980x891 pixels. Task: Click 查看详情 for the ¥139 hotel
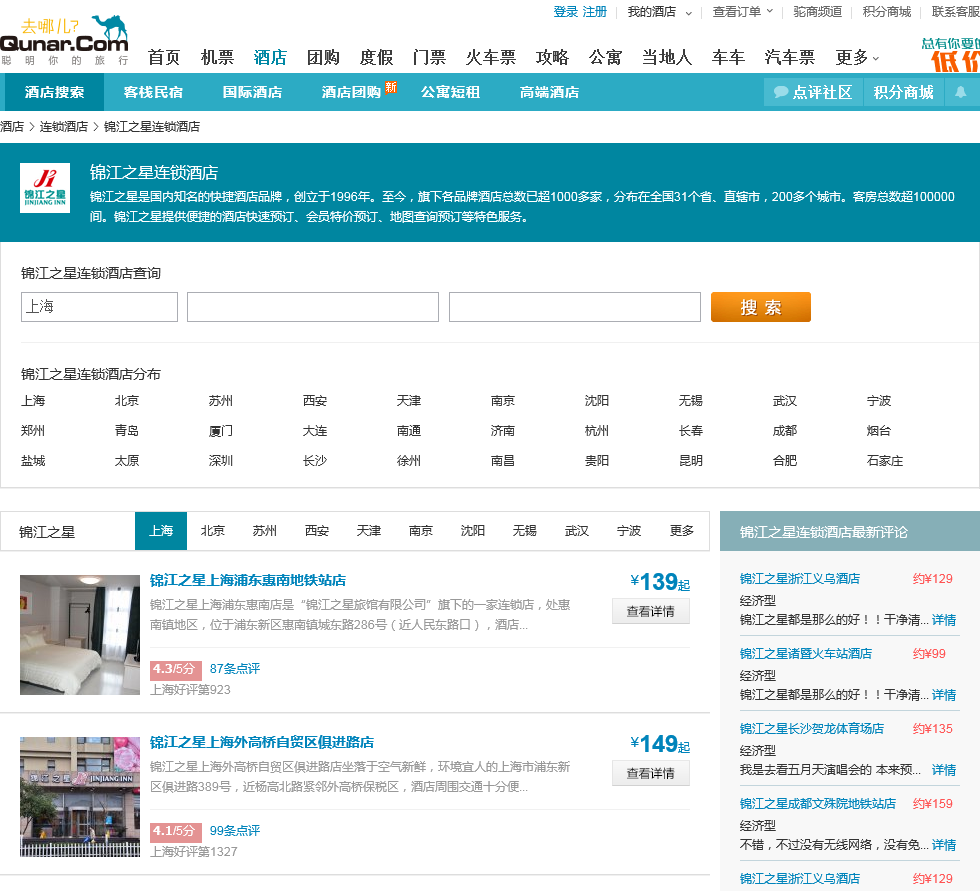click(x=651, y=611)
